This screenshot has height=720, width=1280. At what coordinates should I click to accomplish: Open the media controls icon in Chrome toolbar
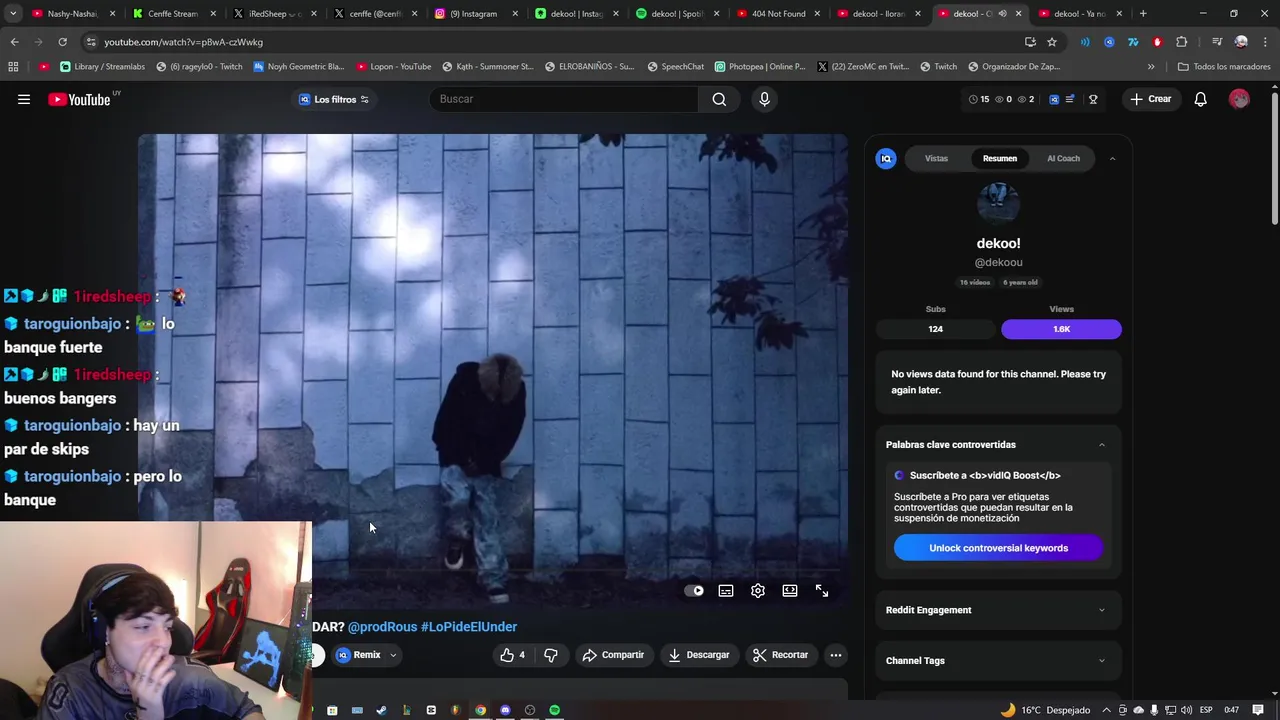tap(1217, 42)
